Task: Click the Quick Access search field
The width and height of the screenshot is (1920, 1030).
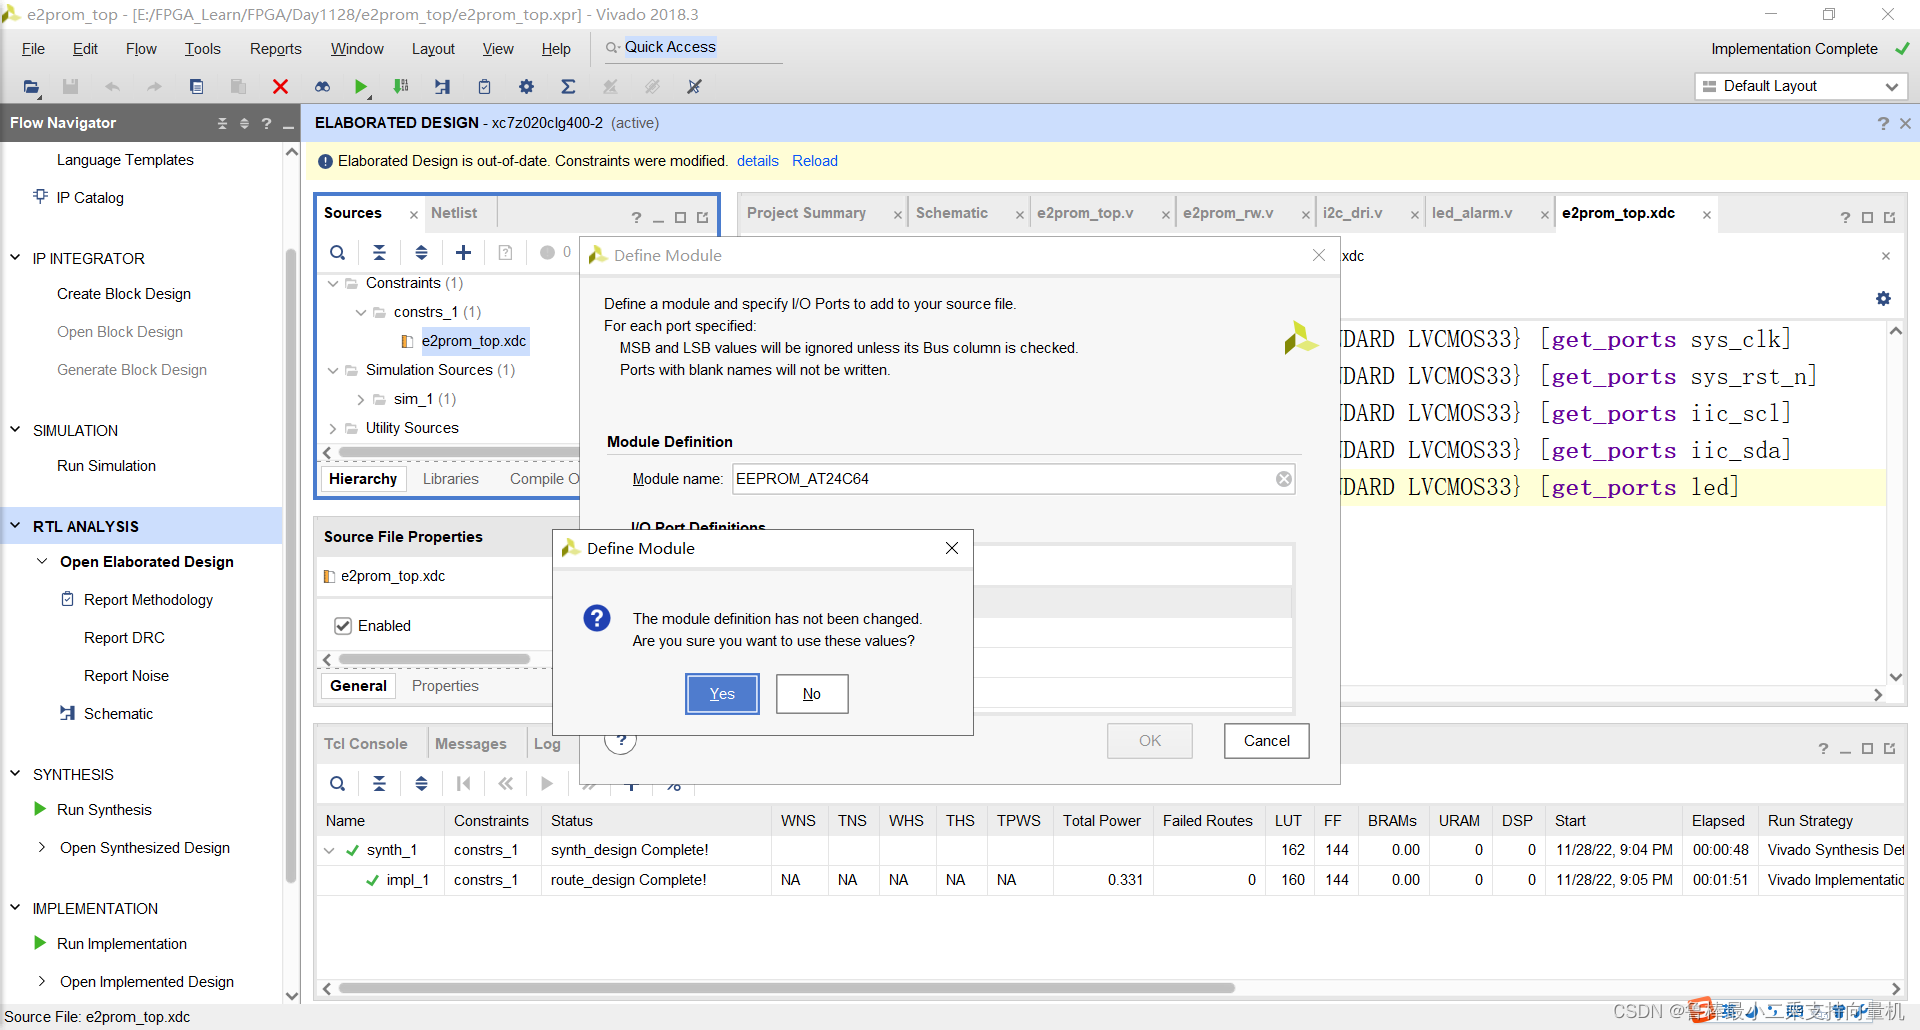Action: coord(692,48)
